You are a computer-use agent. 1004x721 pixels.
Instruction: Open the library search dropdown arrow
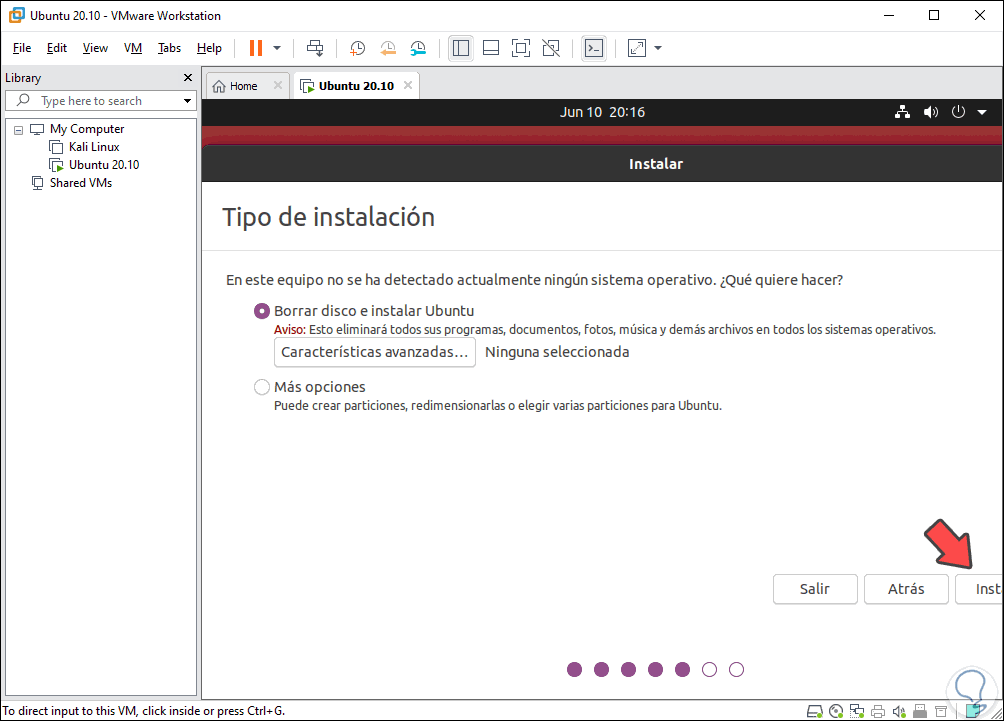[187, 101]
